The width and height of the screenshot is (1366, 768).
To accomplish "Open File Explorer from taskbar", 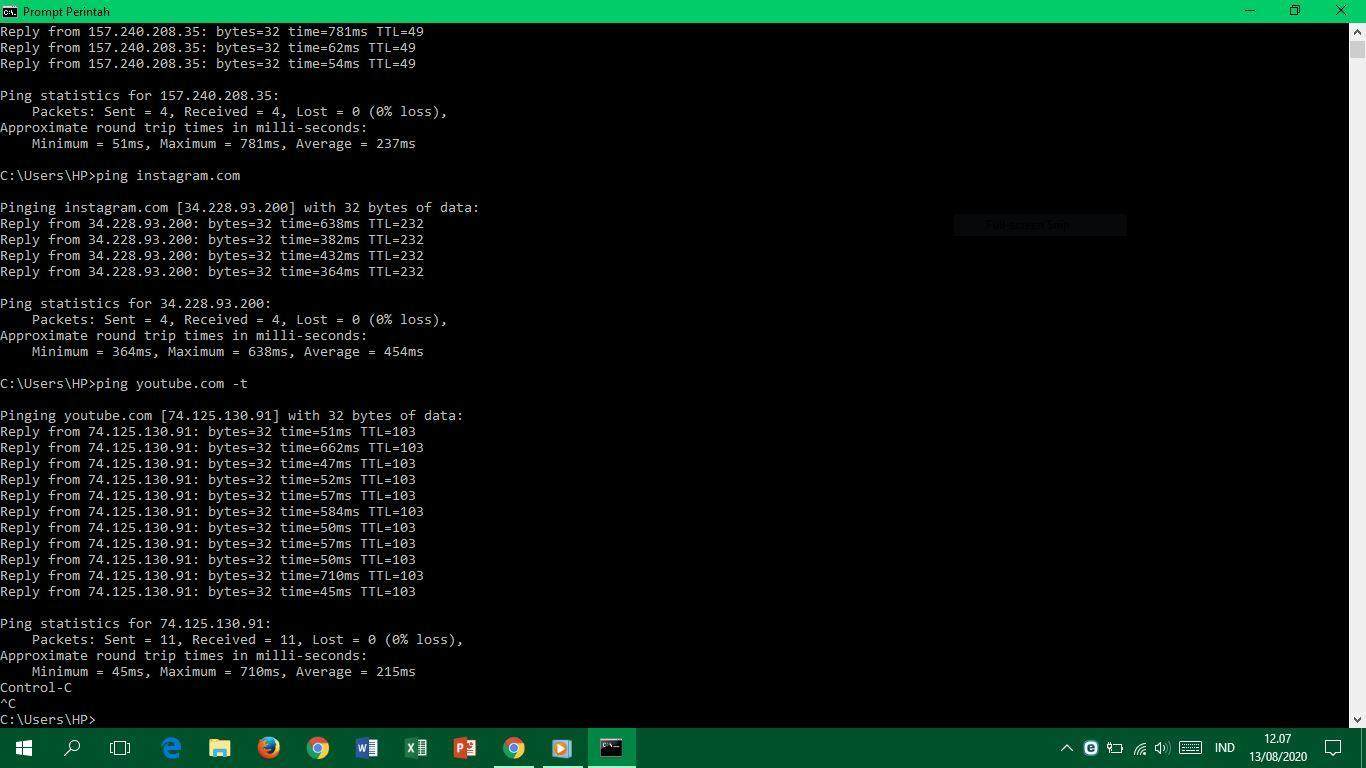I will [220, 748].
